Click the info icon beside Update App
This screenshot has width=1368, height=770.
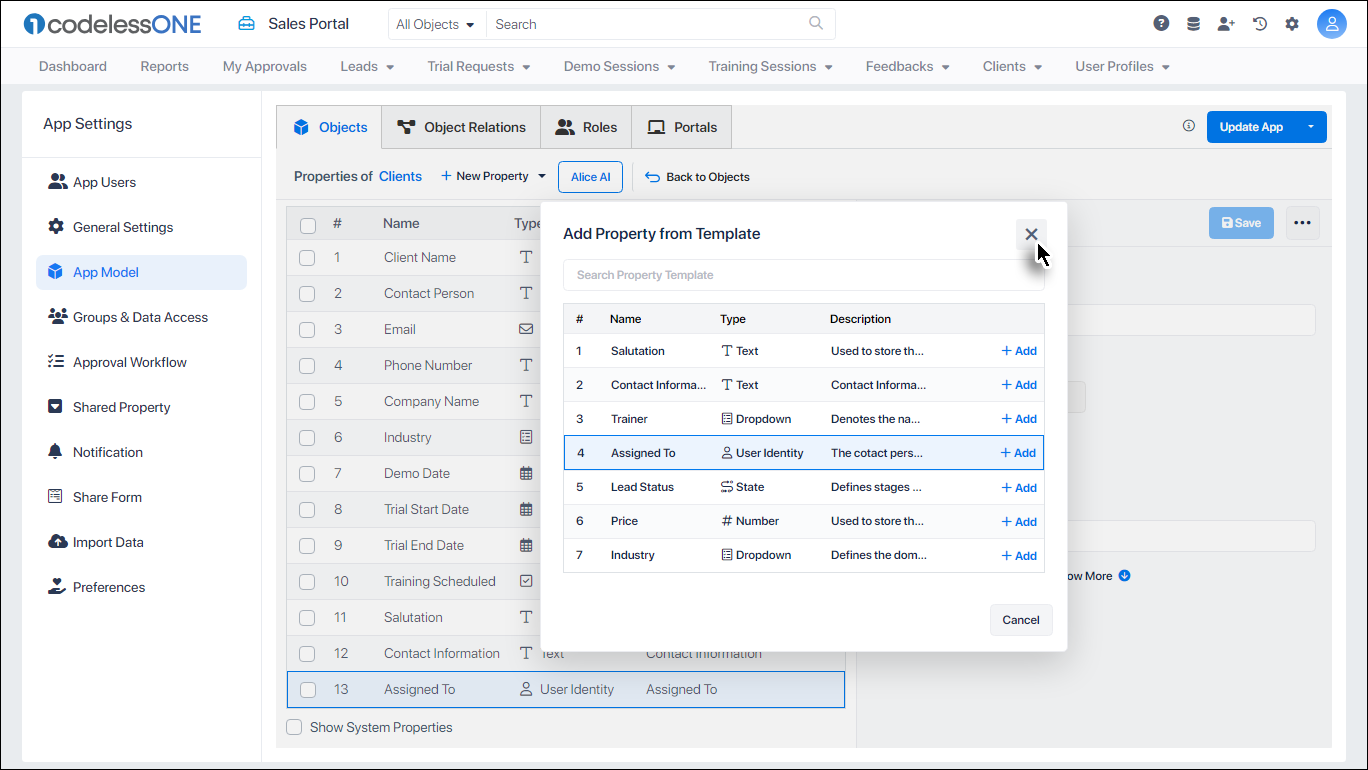[x=1189, y=126]
